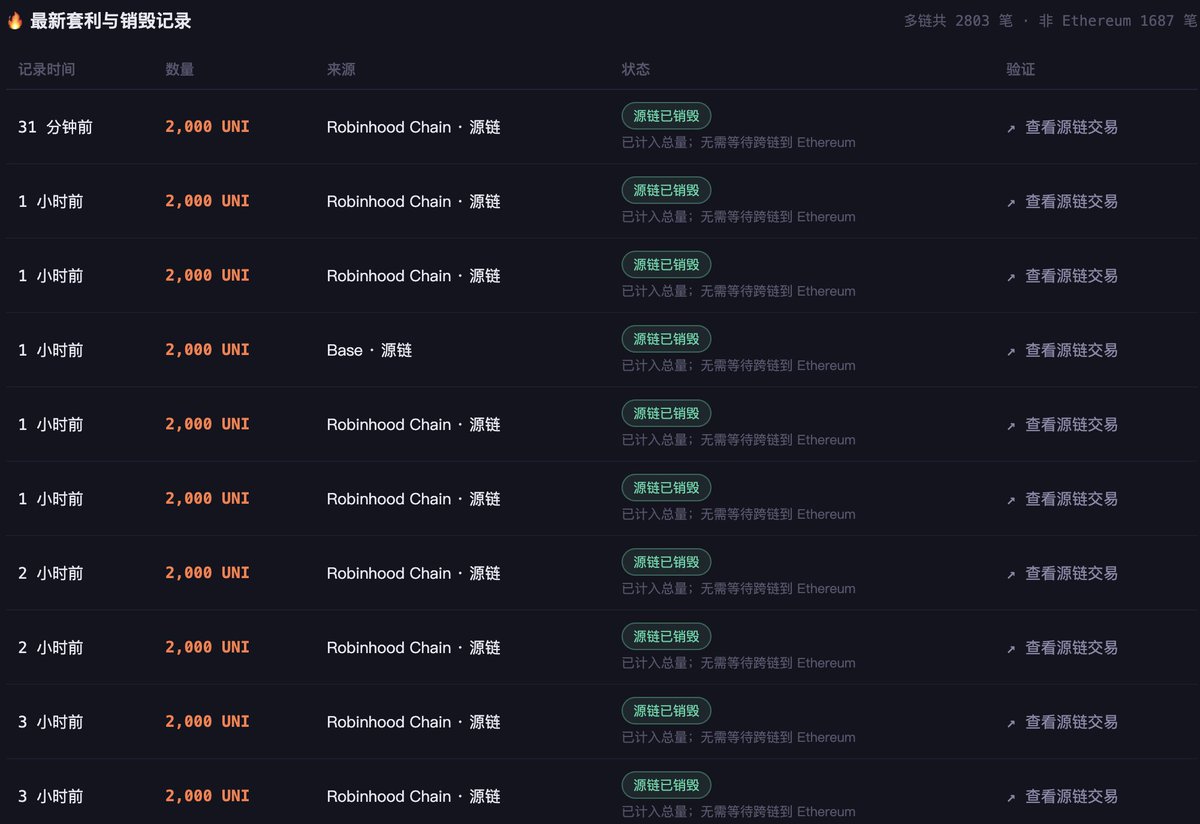The width and height of the screenshot is (1200, 824).
Task: Click the arrow icon in the first 2 小时前 row
Action: pyautogui.click(x=1011, y=575)
